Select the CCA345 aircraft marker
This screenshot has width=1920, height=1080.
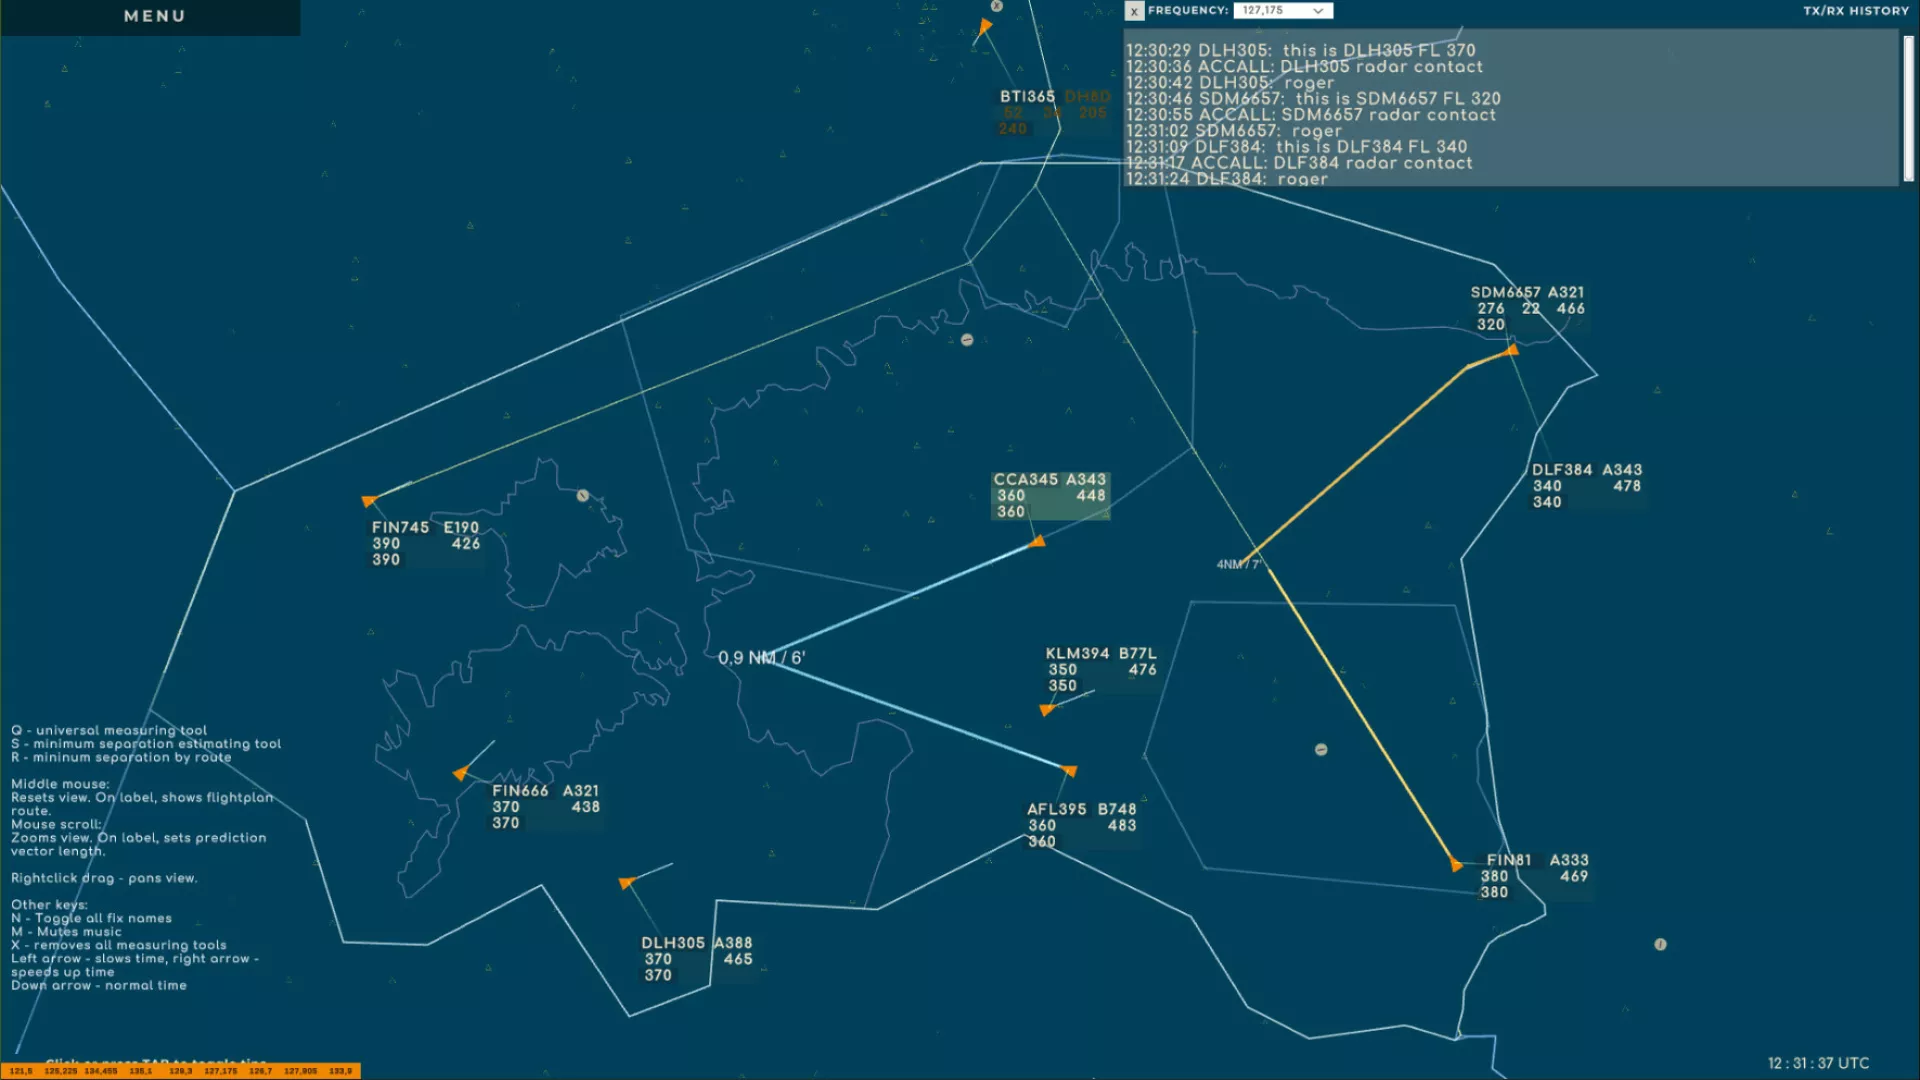[x=1038, y=542]
